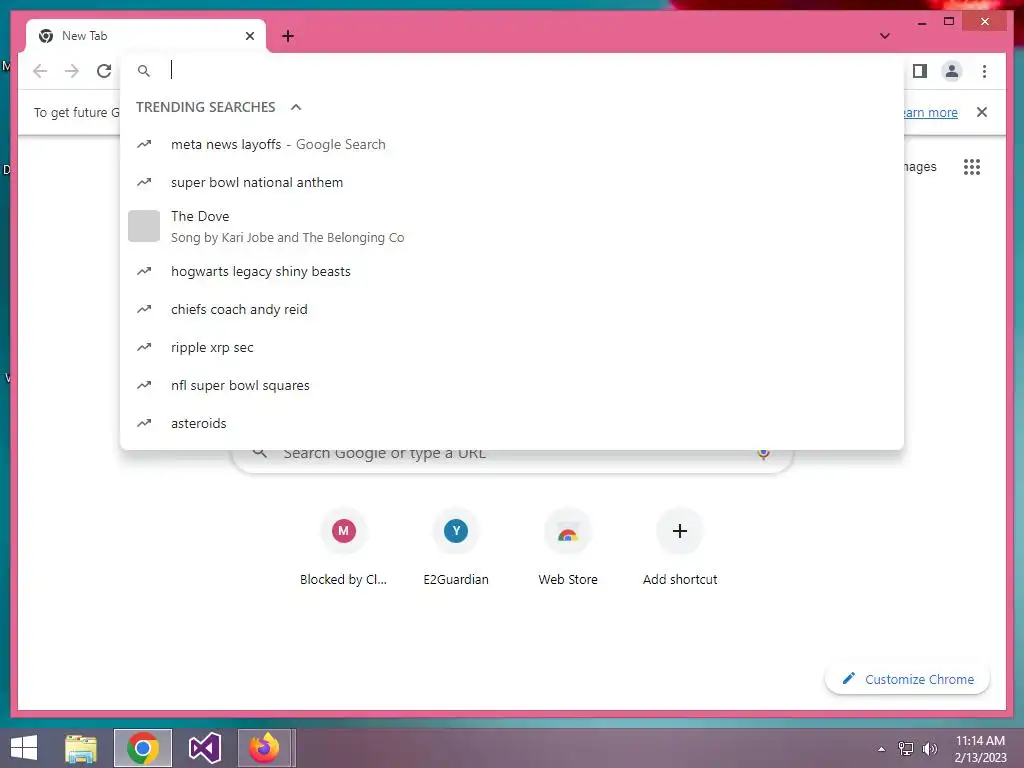The width and height of the screenshot is (1024, 768).
Task: Click The Dove gray thumbnail
Action: (144, 226)
